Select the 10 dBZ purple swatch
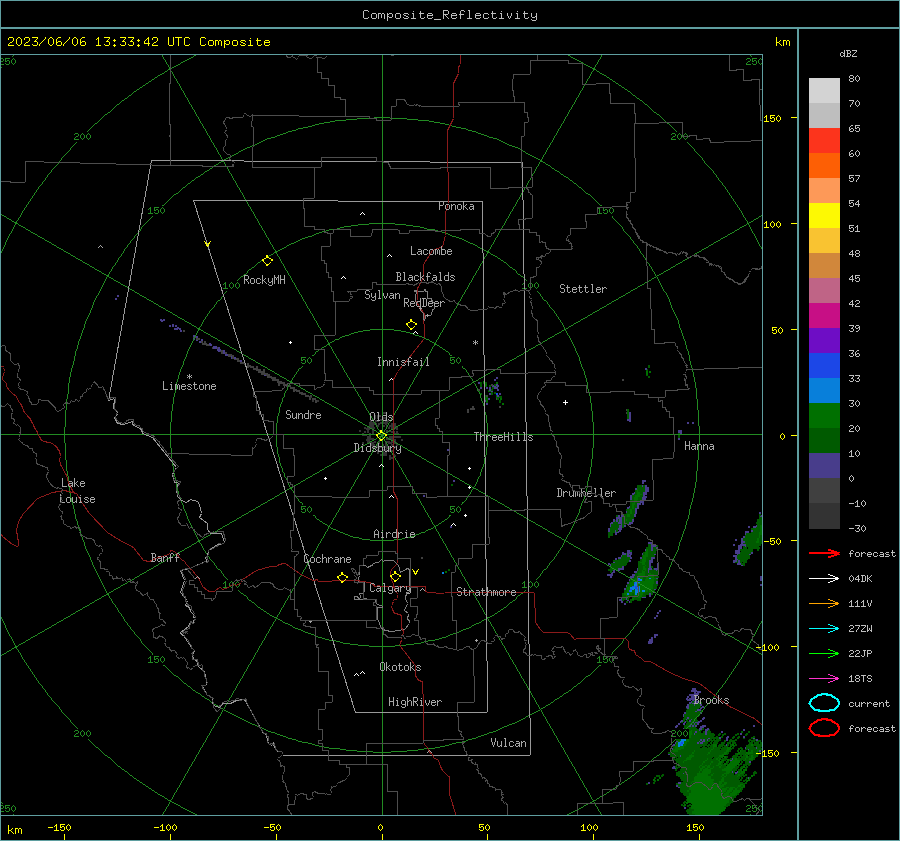The width and height of the screenshot is (900, 841). click(824, 466)
